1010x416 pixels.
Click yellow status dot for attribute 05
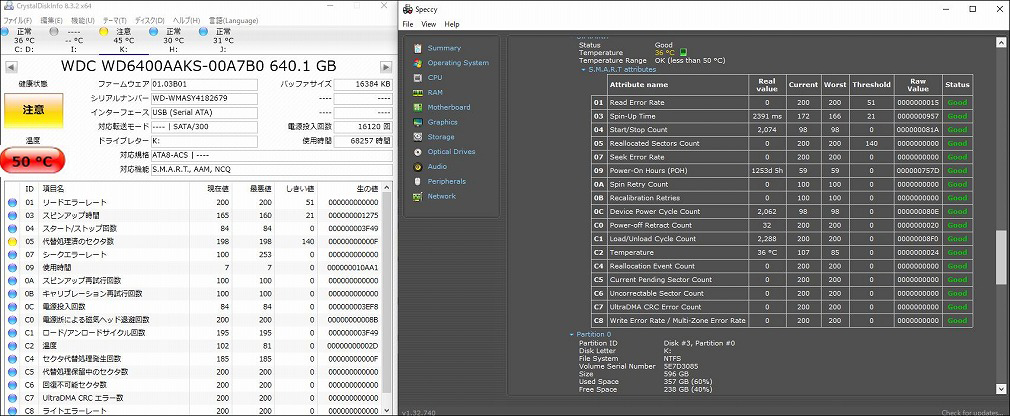pyautogui.click(x=12, y=241)
